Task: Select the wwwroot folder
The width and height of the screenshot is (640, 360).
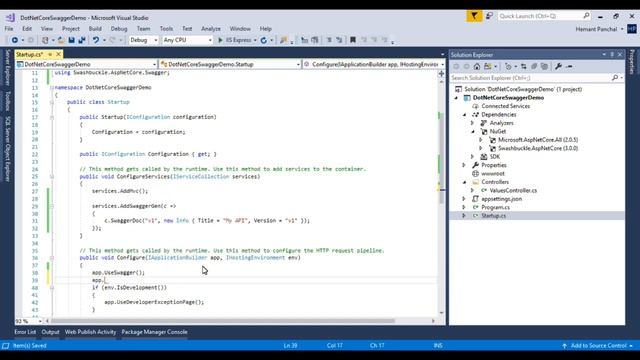Action: 493,174
